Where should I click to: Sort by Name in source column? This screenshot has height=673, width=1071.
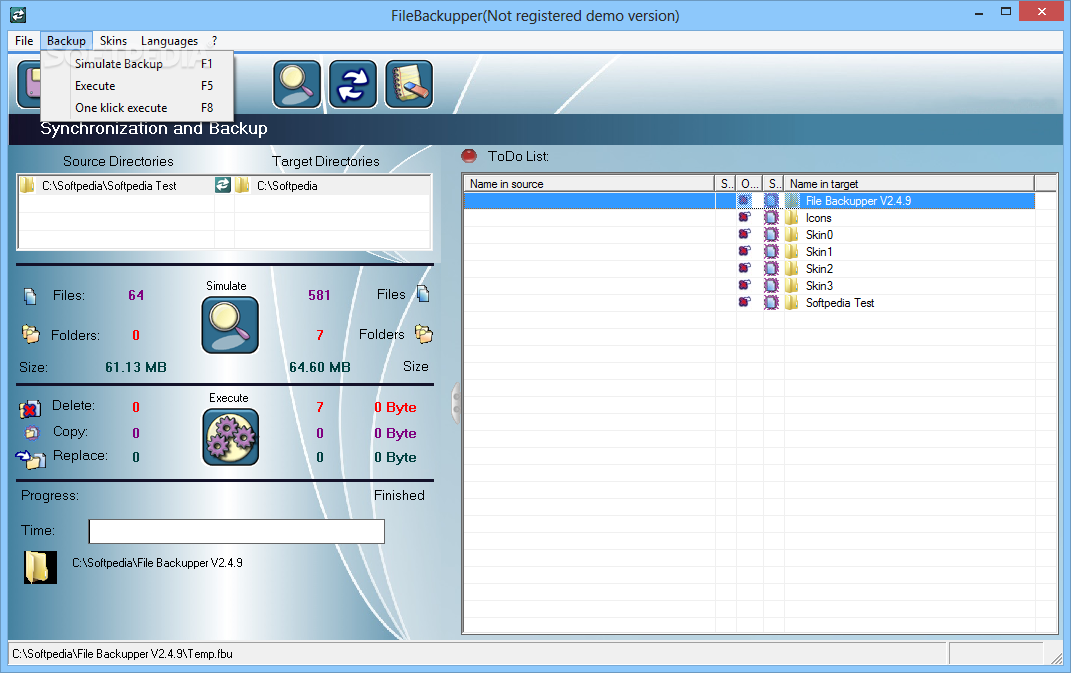tap(589, 184)
